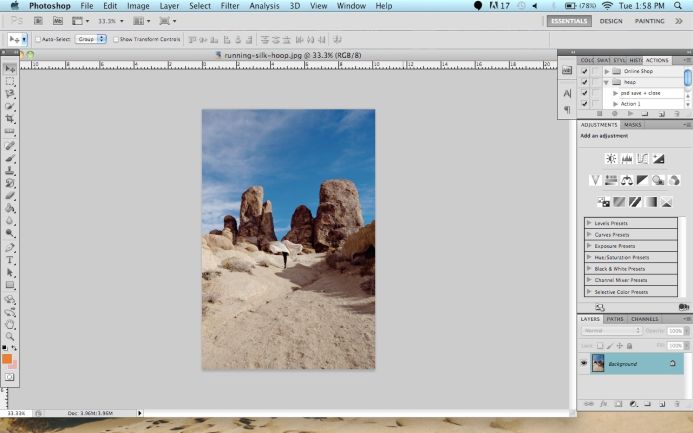
Task: Click the Essentials workspace button
Action: [x=570, y=20]
